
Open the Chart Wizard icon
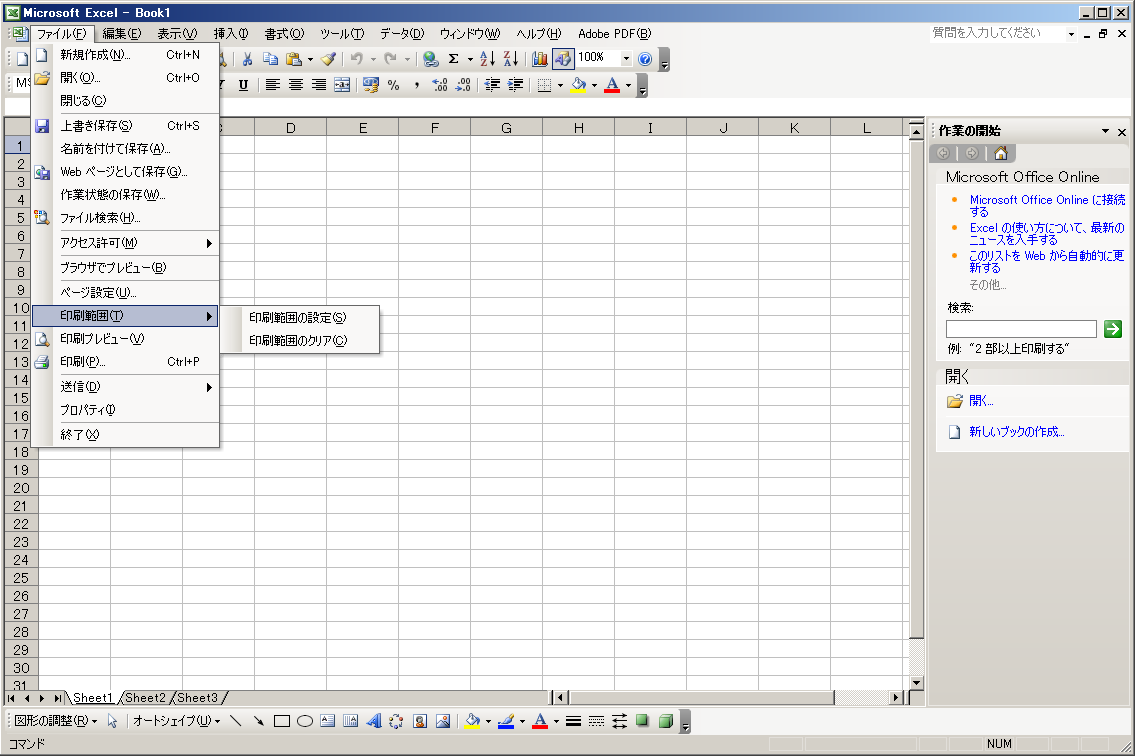pos(540,59)
